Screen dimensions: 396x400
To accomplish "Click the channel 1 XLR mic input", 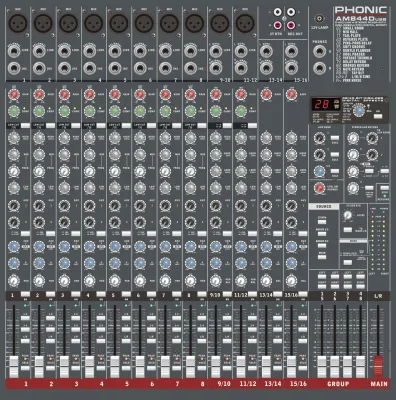I will tap(17, 24).
